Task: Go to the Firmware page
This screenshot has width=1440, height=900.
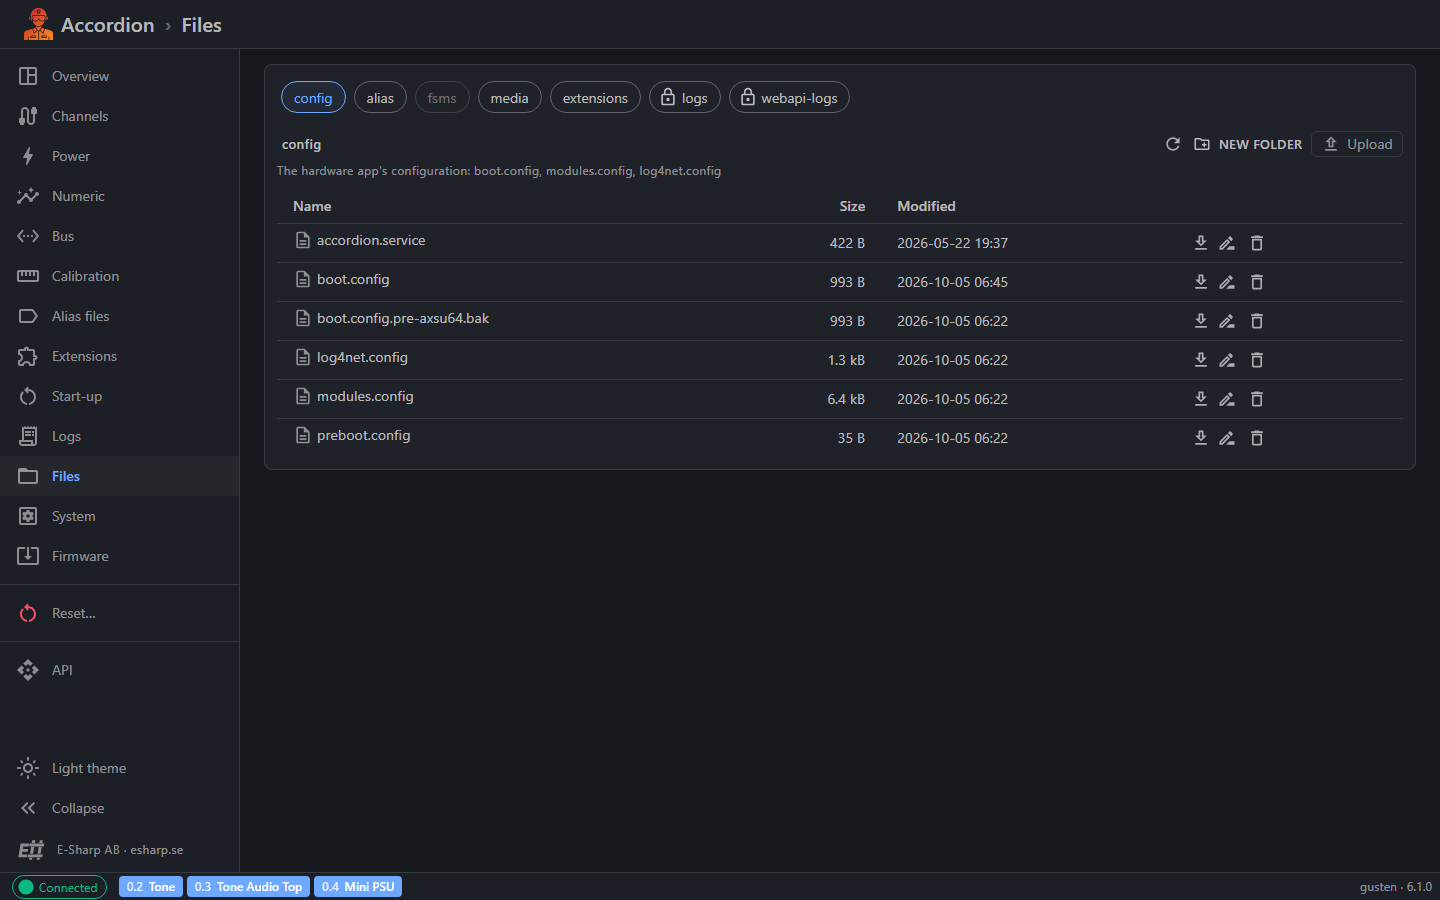Action: click(120, 556)
